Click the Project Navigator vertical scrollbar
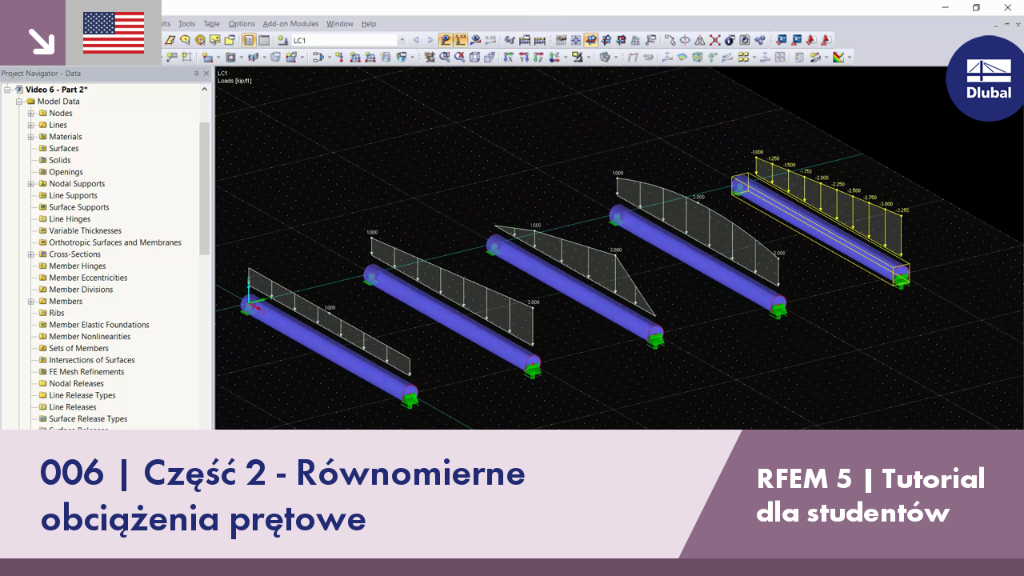Viewport: 1024px width, 576px height. coord(204,189)
